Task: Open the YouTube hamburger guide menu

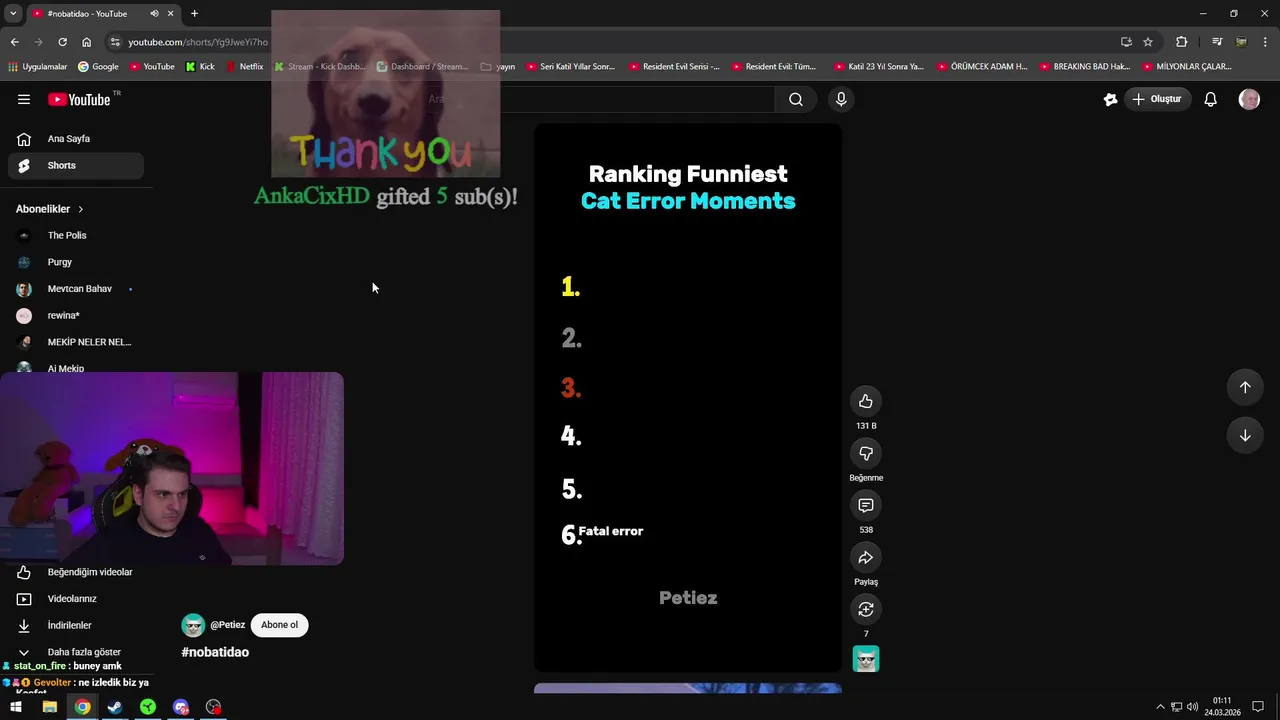Action: [24, 99]
